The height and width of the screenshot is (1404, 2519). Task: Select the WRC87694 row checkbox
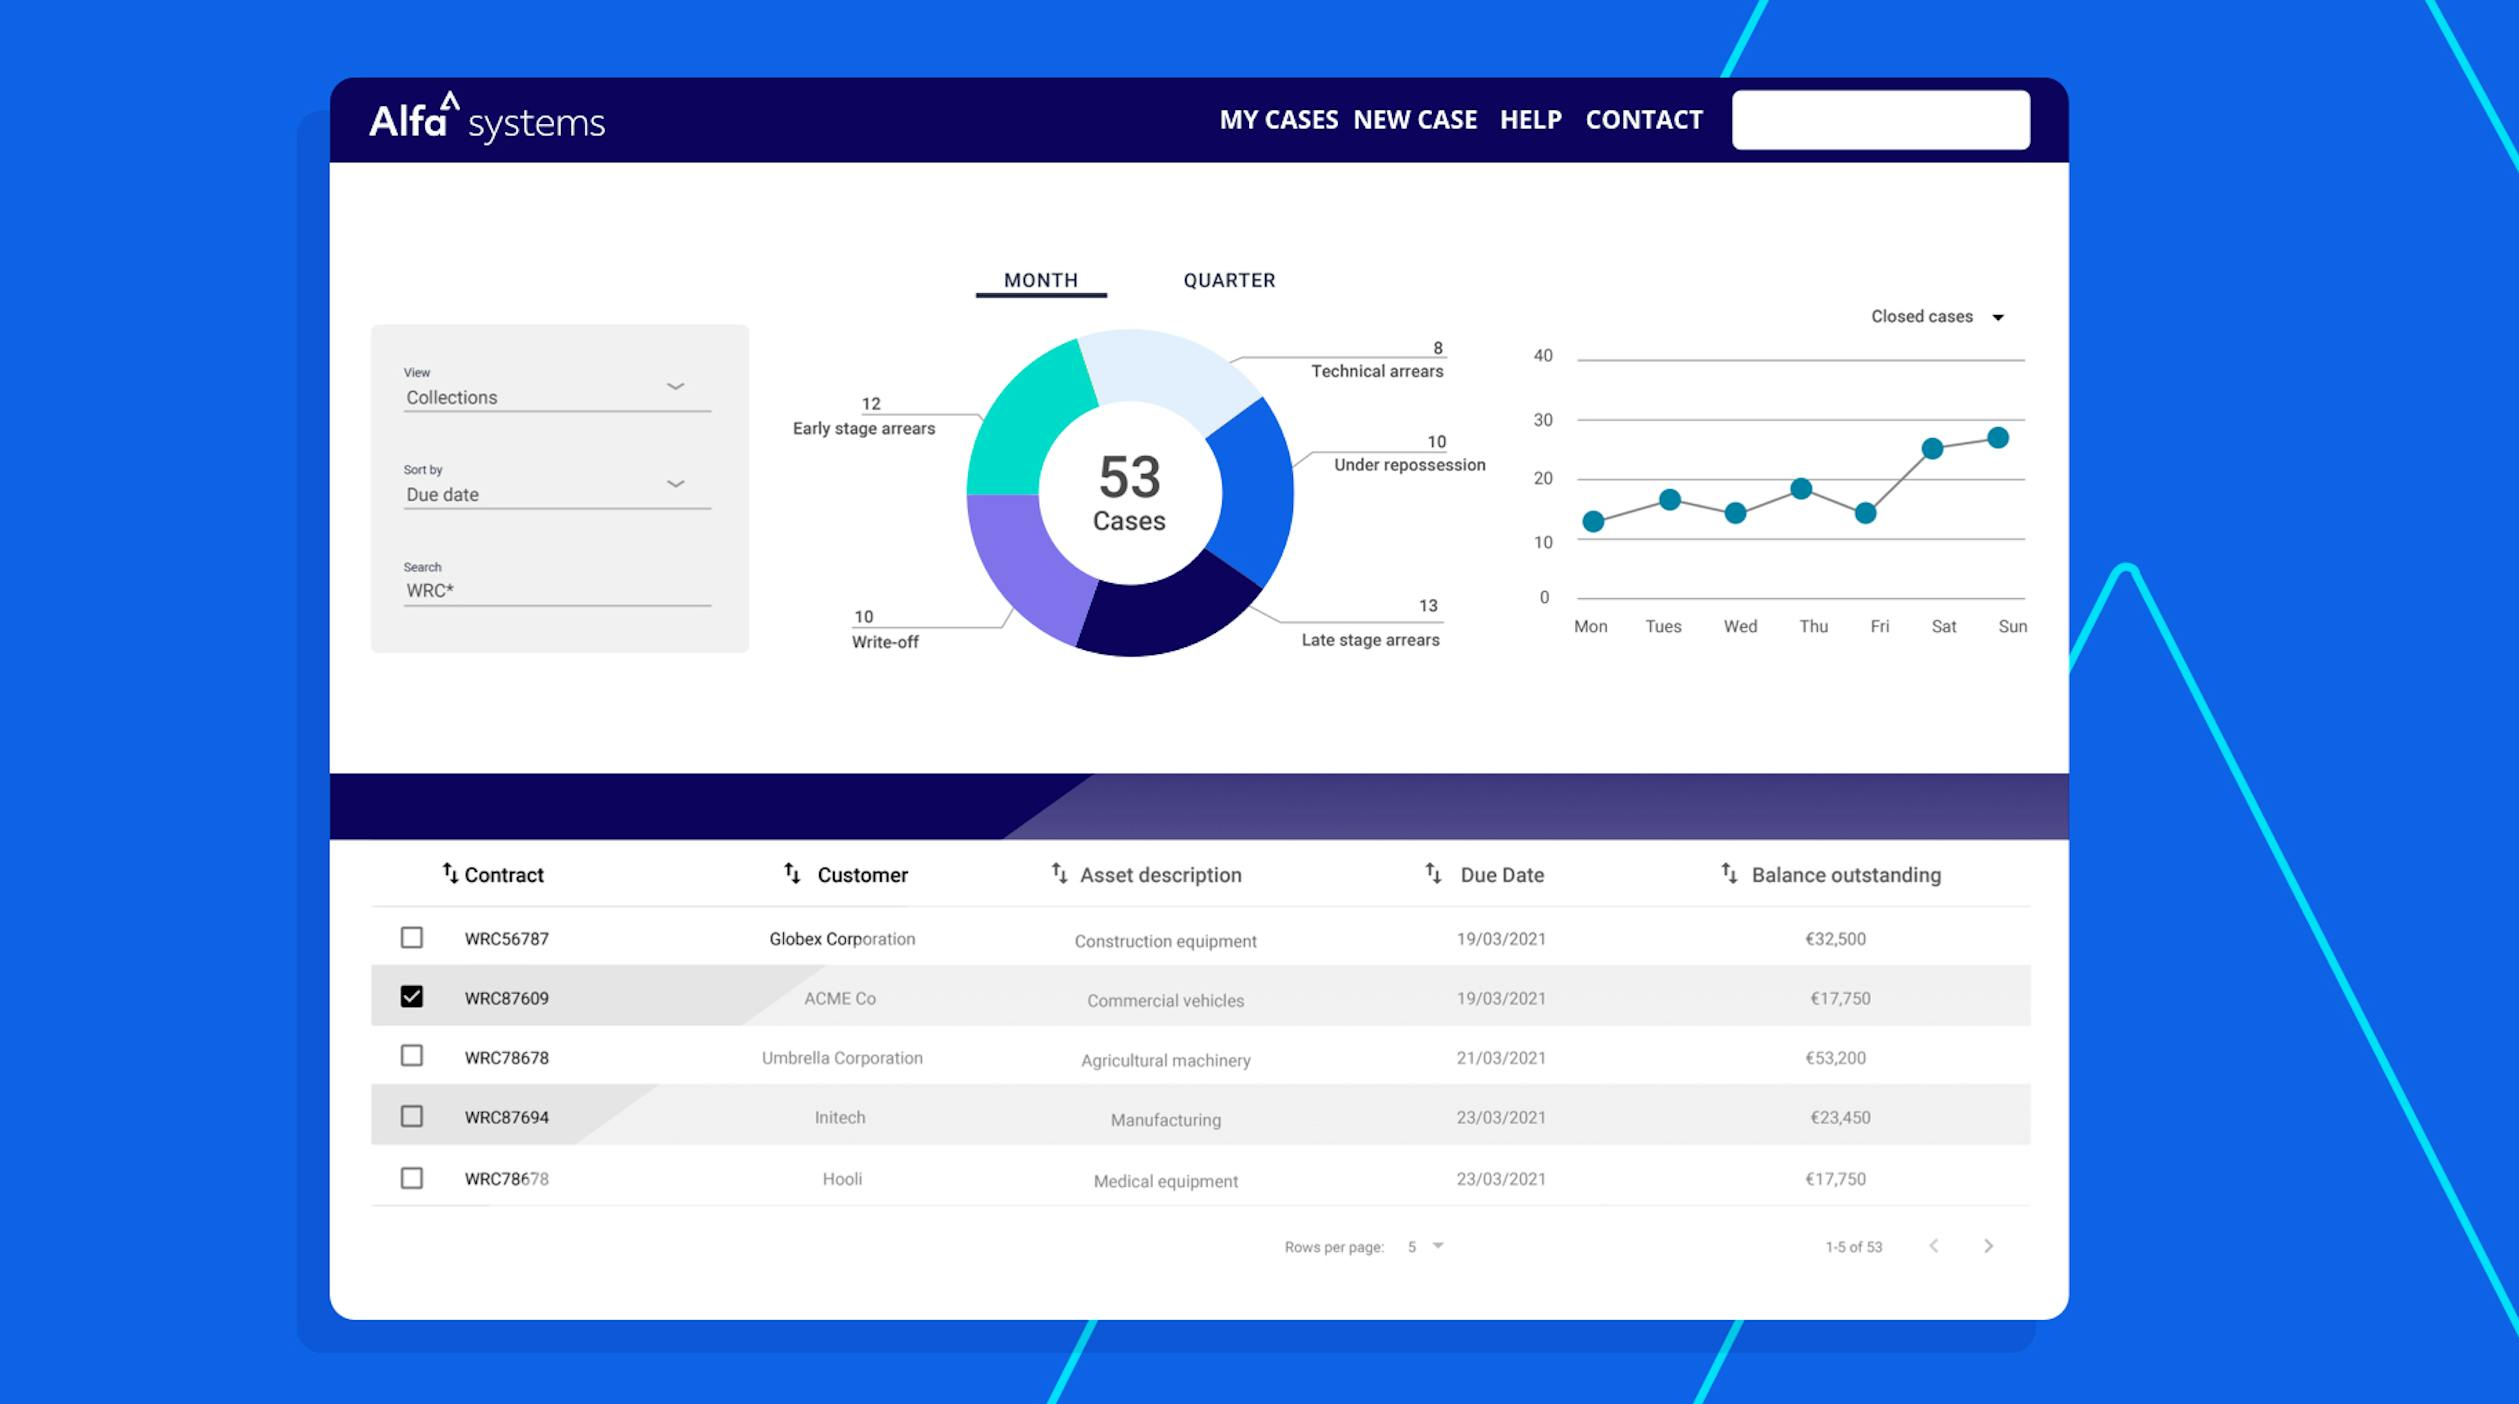pos(411,1116)
